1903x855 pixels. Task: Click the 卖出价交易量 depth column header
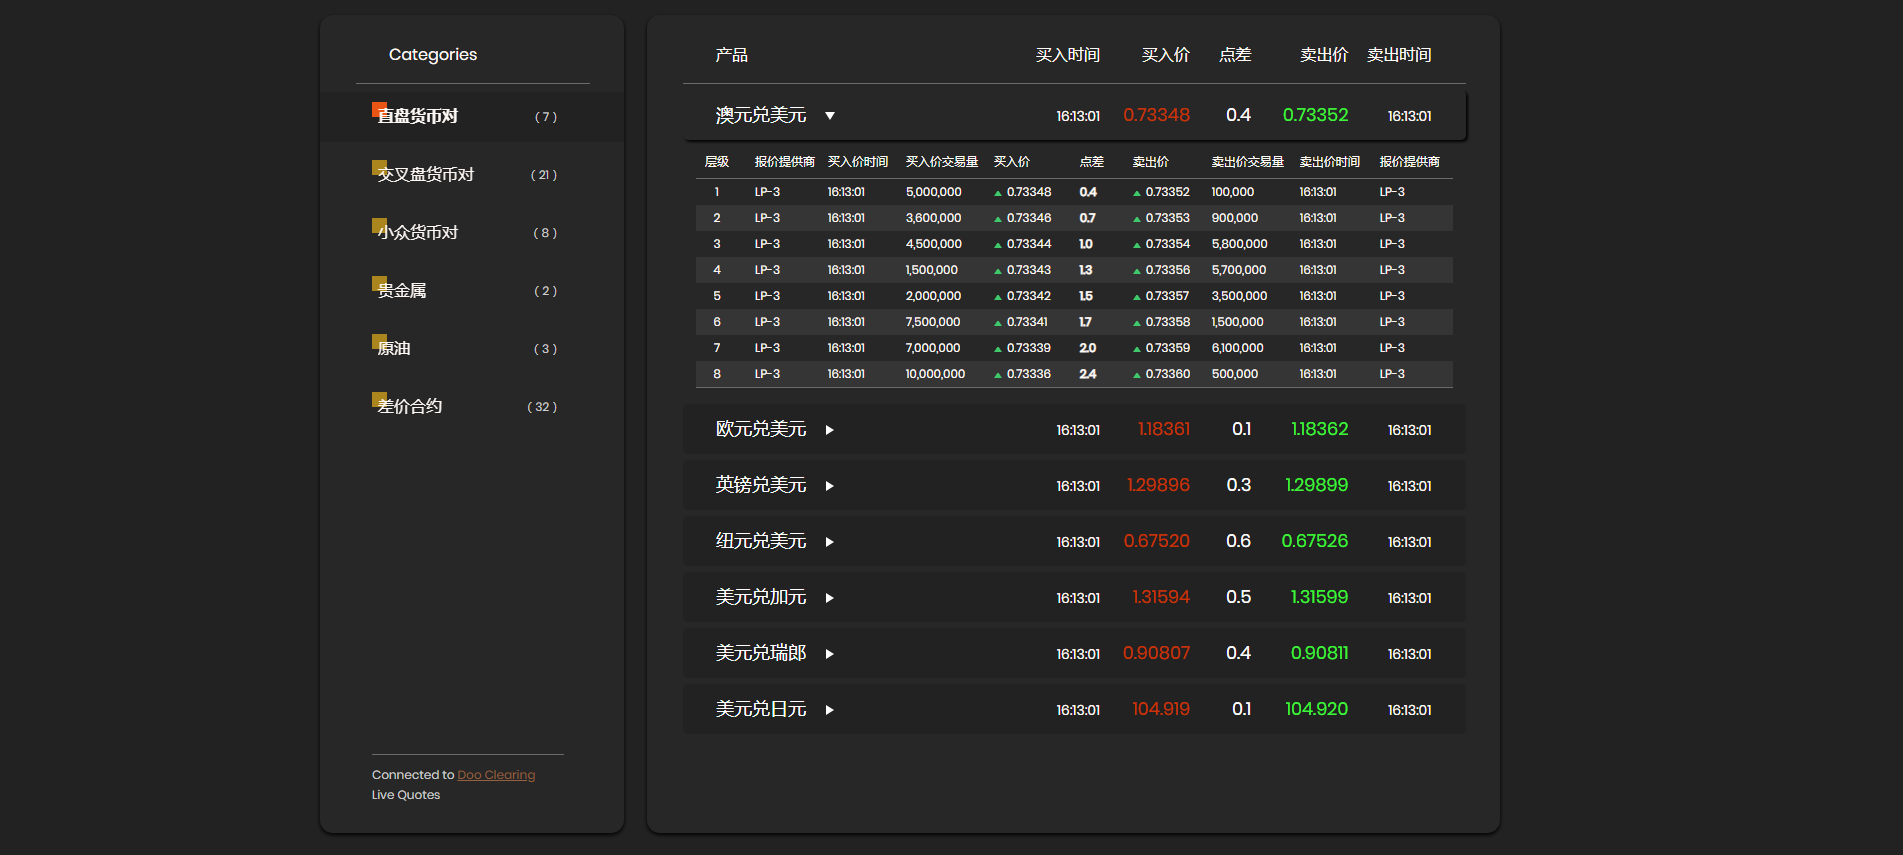pyautogui.click(x=1248, y=162)
